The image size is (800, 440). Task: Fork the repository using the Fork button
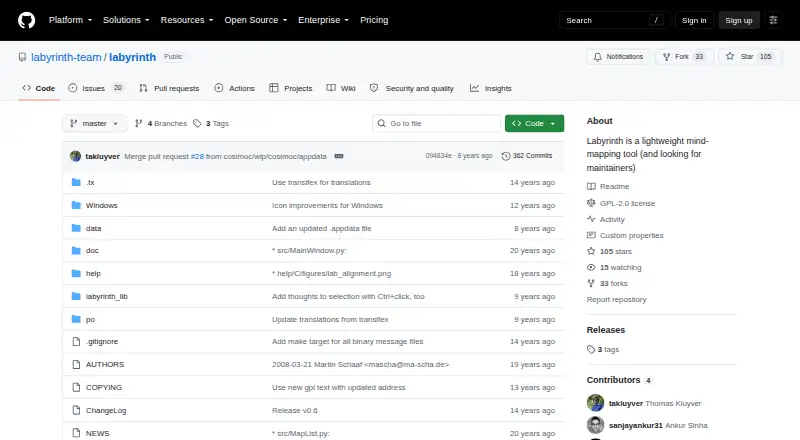[684, 57]
